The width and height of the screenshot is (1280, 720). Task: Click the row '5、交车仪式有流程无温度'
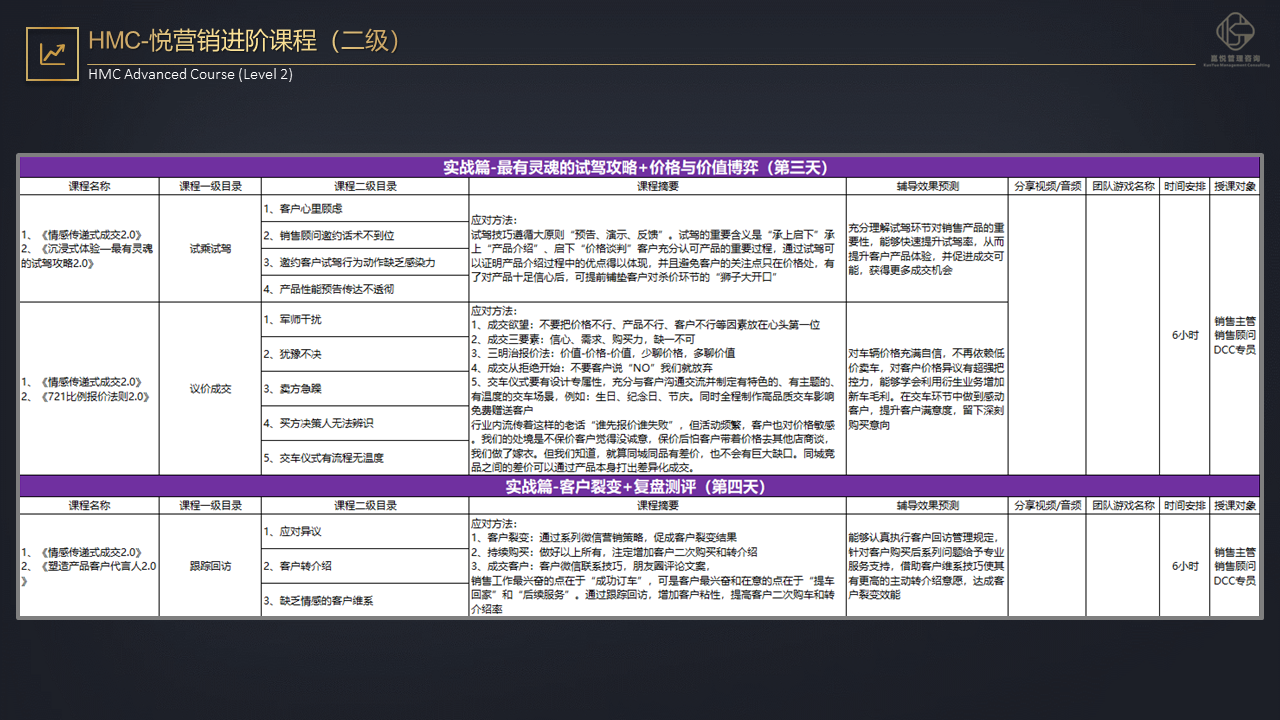pos(364,457)
